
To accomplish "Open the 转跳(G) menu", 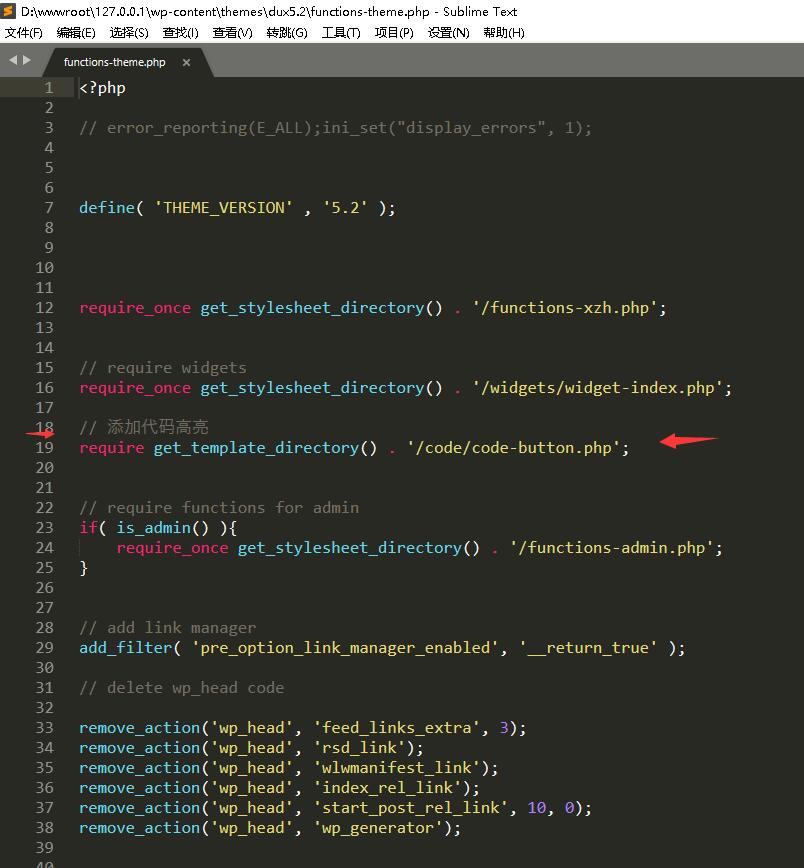I will tap(287, 33).
